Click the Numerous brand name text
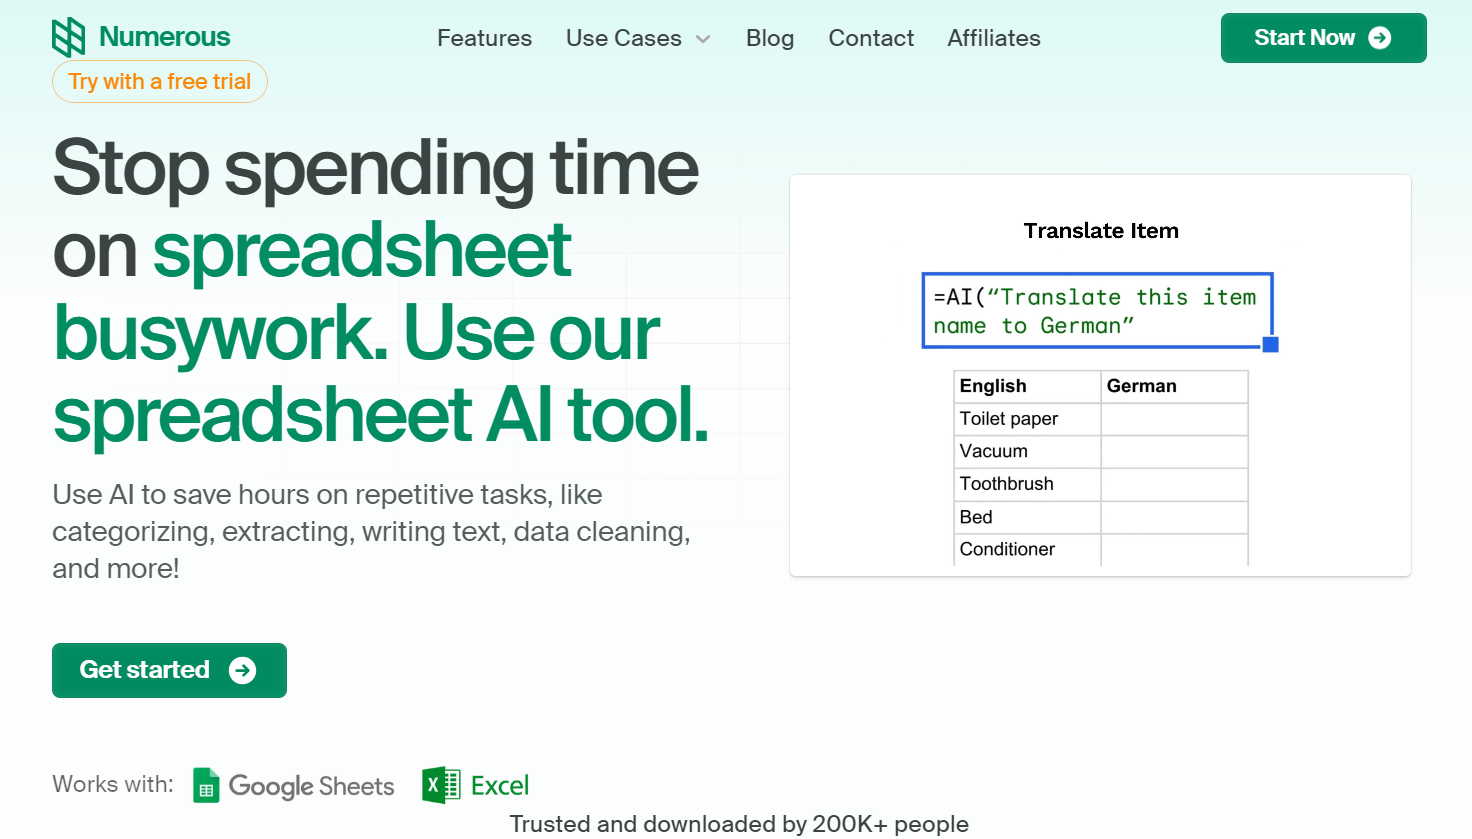The width and height of the screenshot is (1472, 839). click(x=165, y=37)
